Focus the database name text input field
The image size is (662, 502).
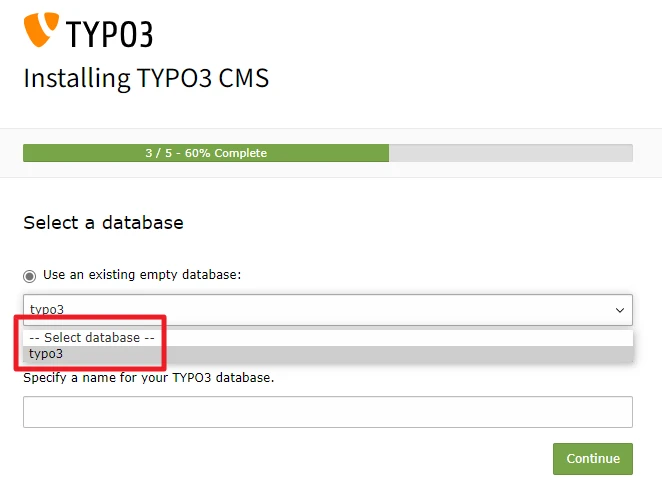pos(327,412)
